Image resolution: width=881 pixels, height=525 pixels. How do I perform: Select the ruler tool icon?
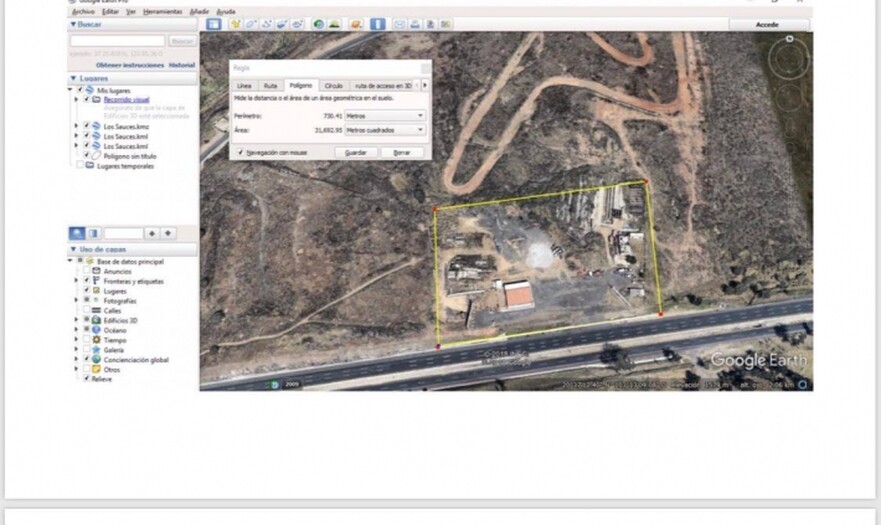[x=378, y=24]
